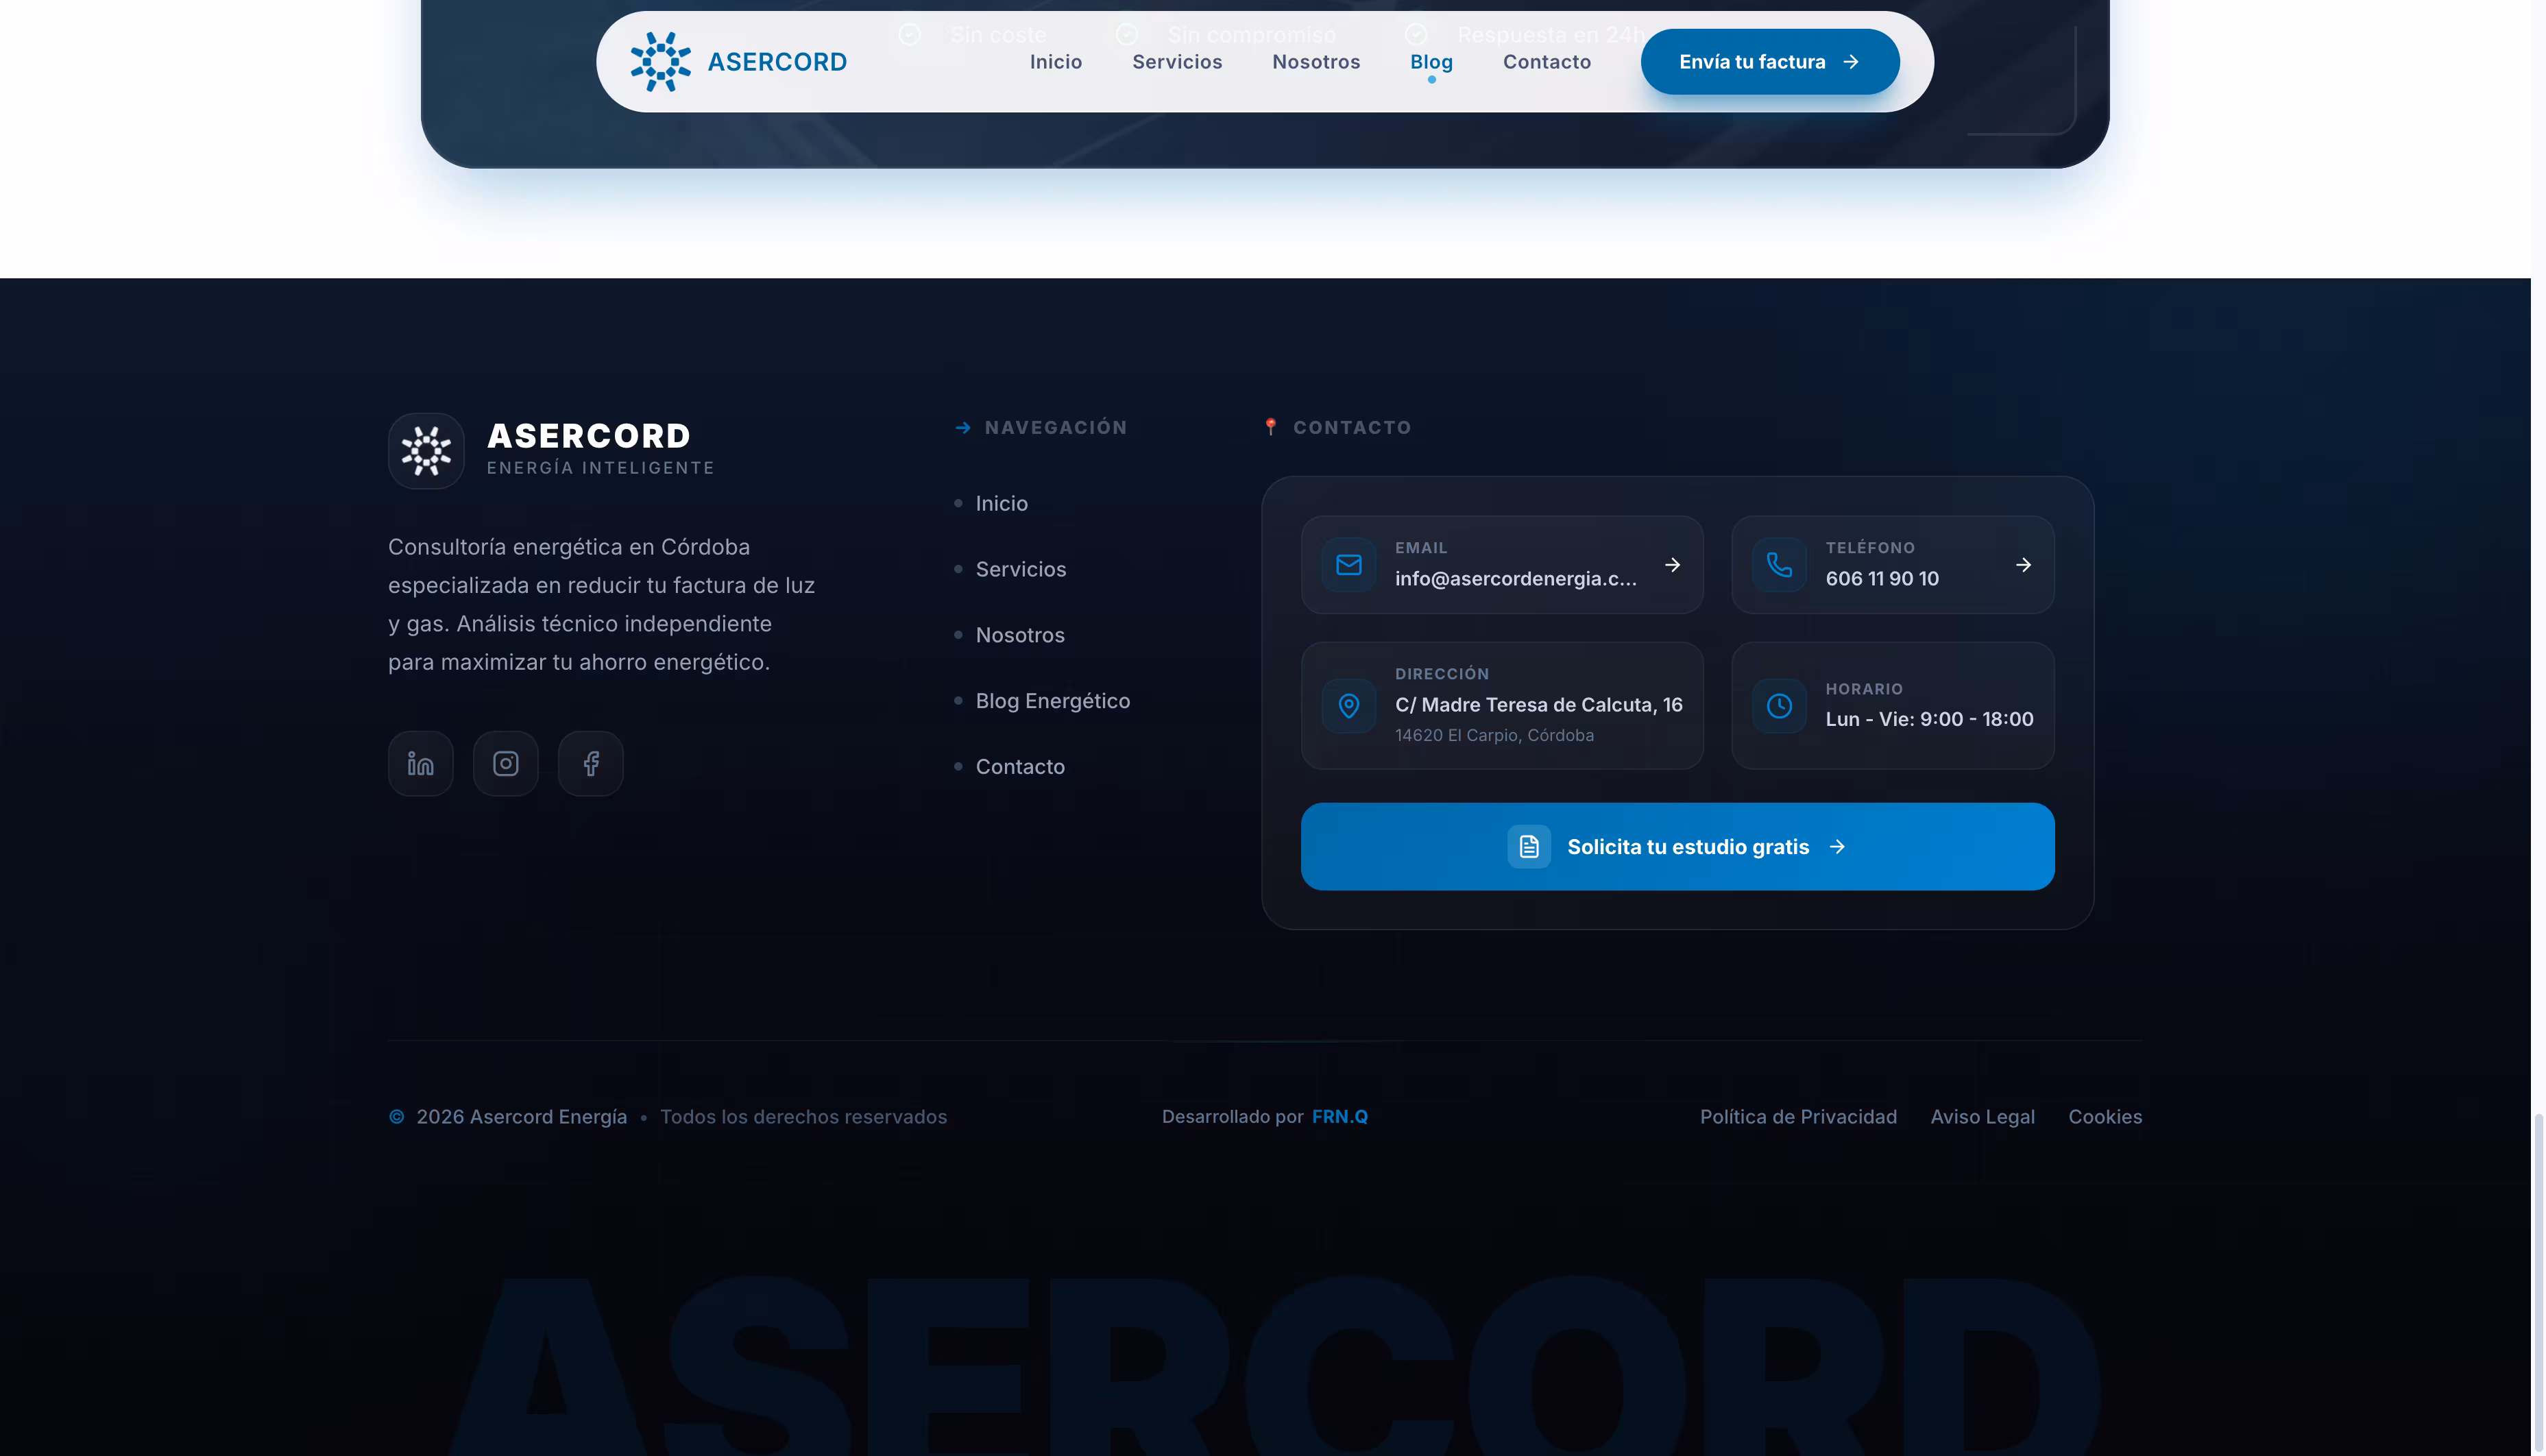
Task: Click the phone number 606 11 90 10
Action: 1881,579
